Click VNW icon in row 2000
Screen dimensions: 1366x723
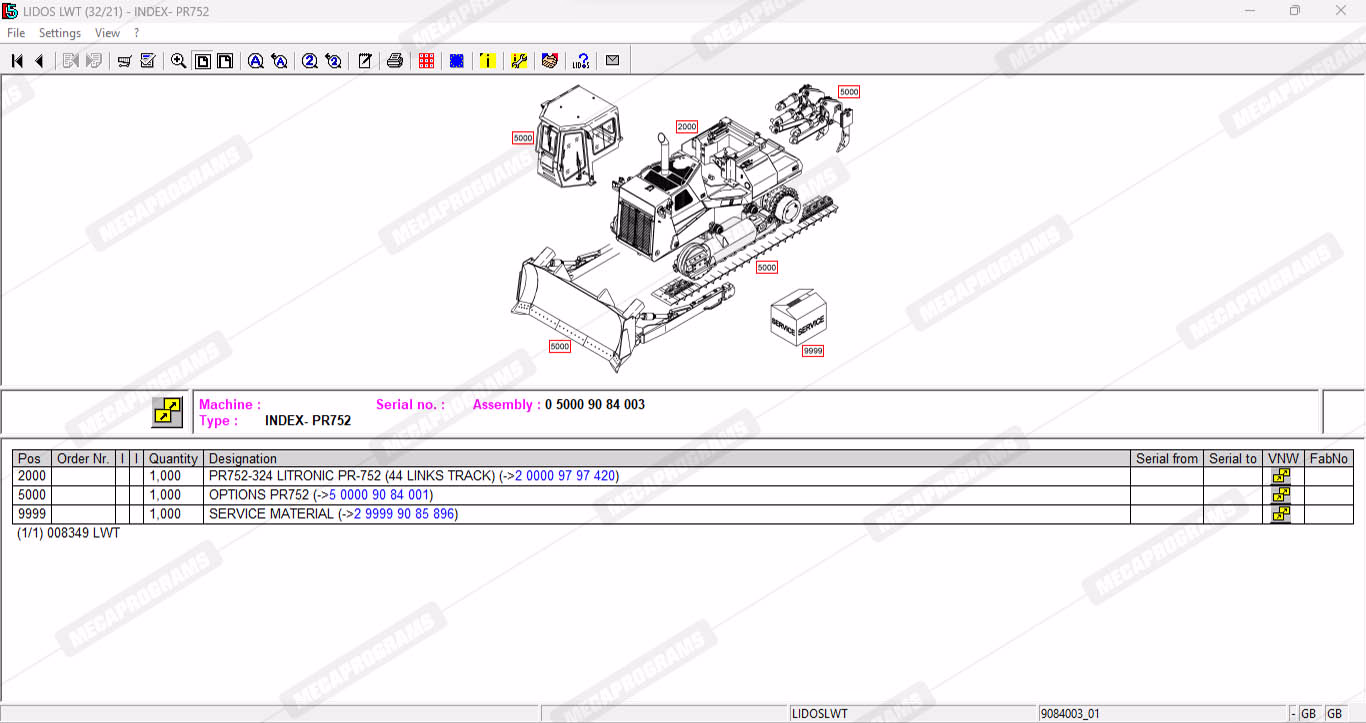tap(1281, 476)
